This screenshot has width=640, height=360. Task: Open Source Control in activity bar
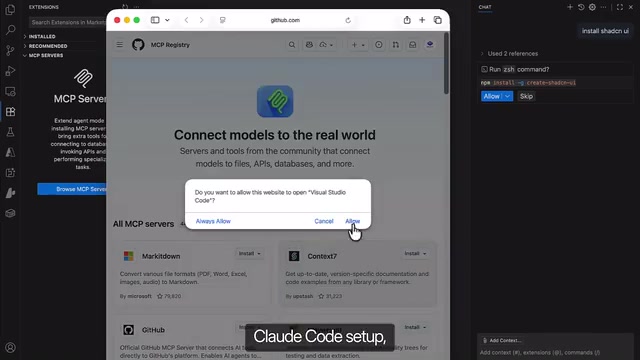(x=11, y=50)
